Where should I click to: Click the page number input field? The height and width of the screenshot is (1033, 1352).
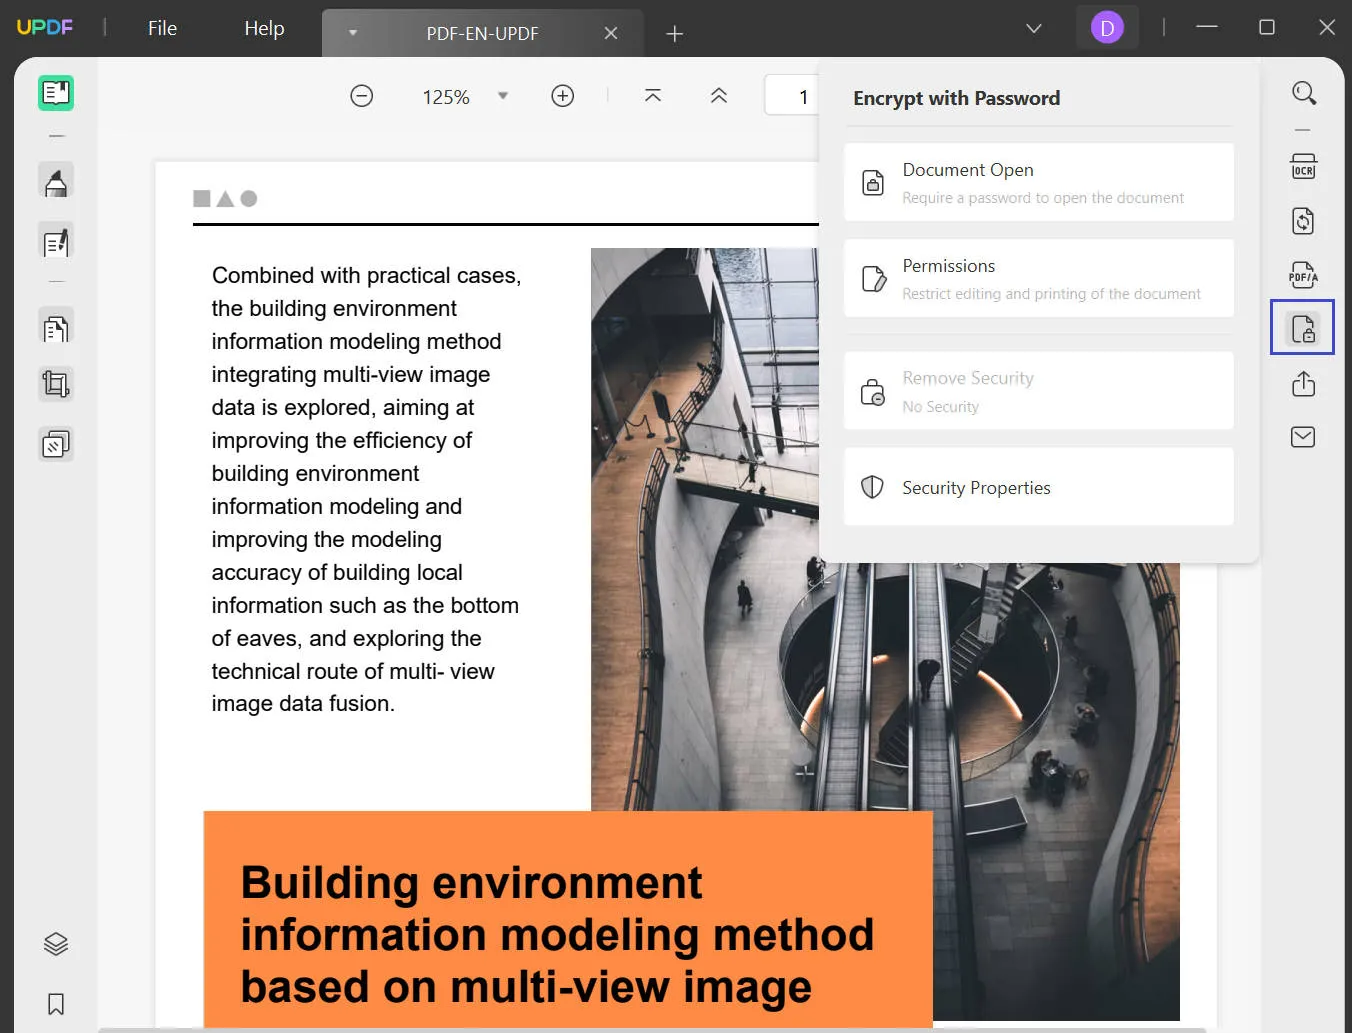click(x=795, y=96)
